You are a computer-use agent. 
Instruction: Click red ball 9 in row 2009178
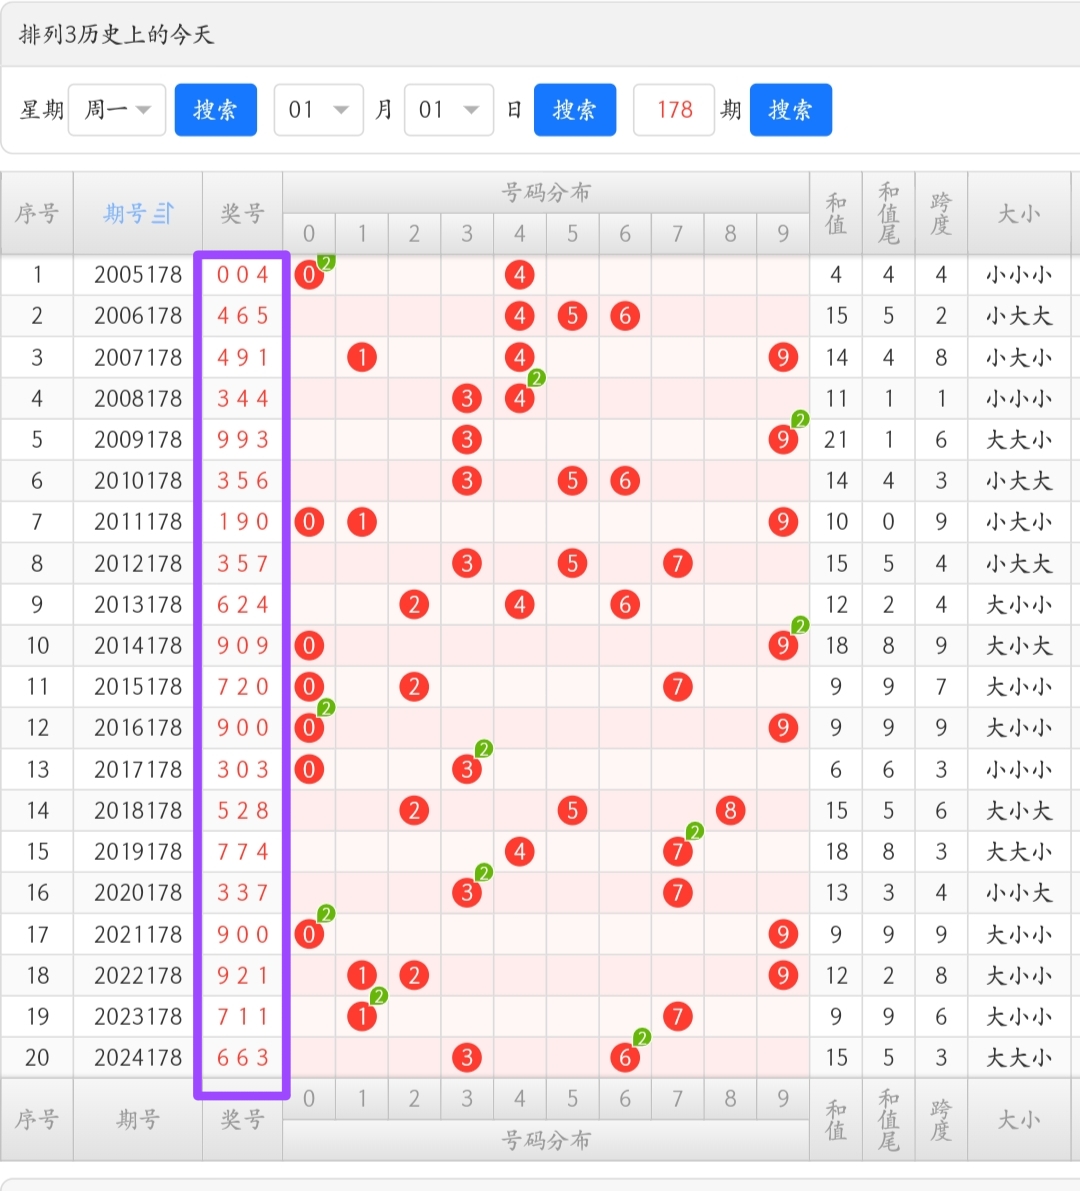pos(783,440)
